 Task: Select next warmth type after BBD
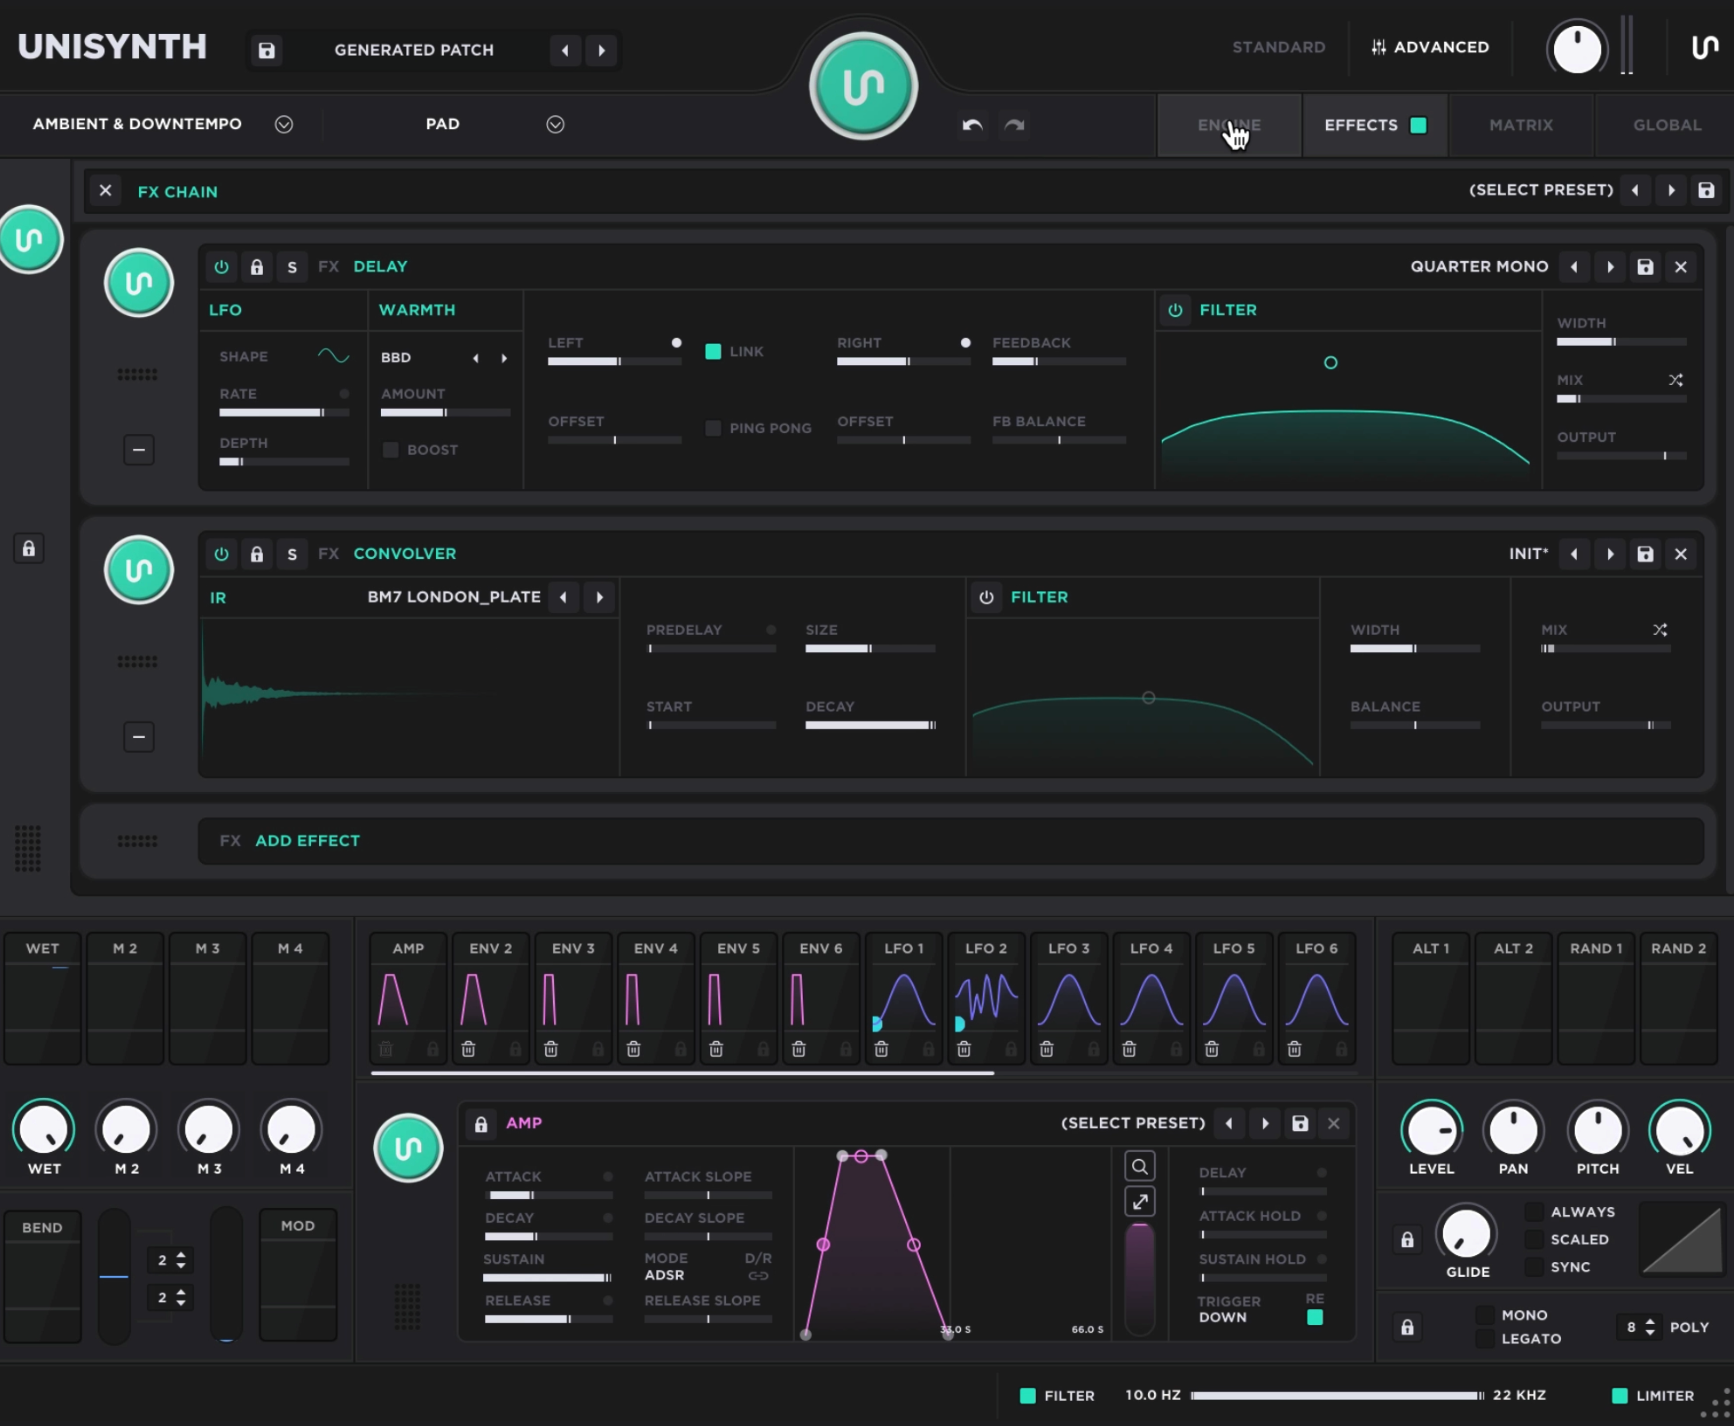(504, 358)
